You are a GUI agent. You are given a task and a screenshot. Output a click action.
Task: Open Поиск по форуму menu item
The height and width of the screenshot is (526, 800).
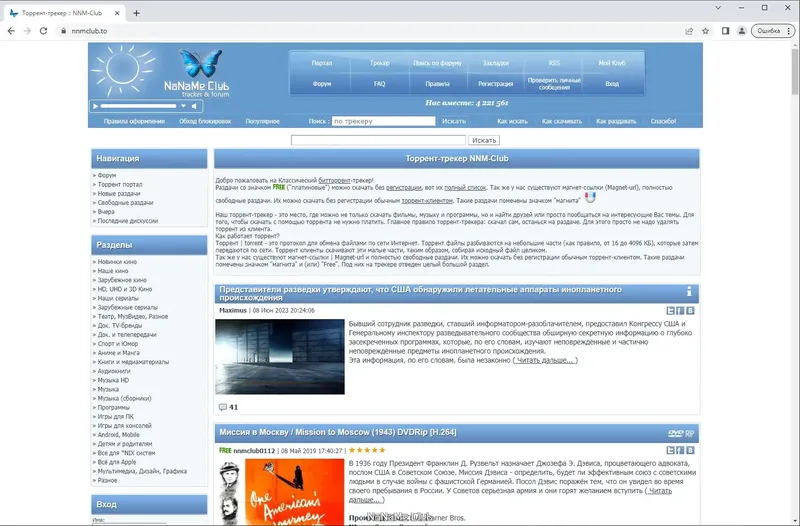tap(437, 63)
